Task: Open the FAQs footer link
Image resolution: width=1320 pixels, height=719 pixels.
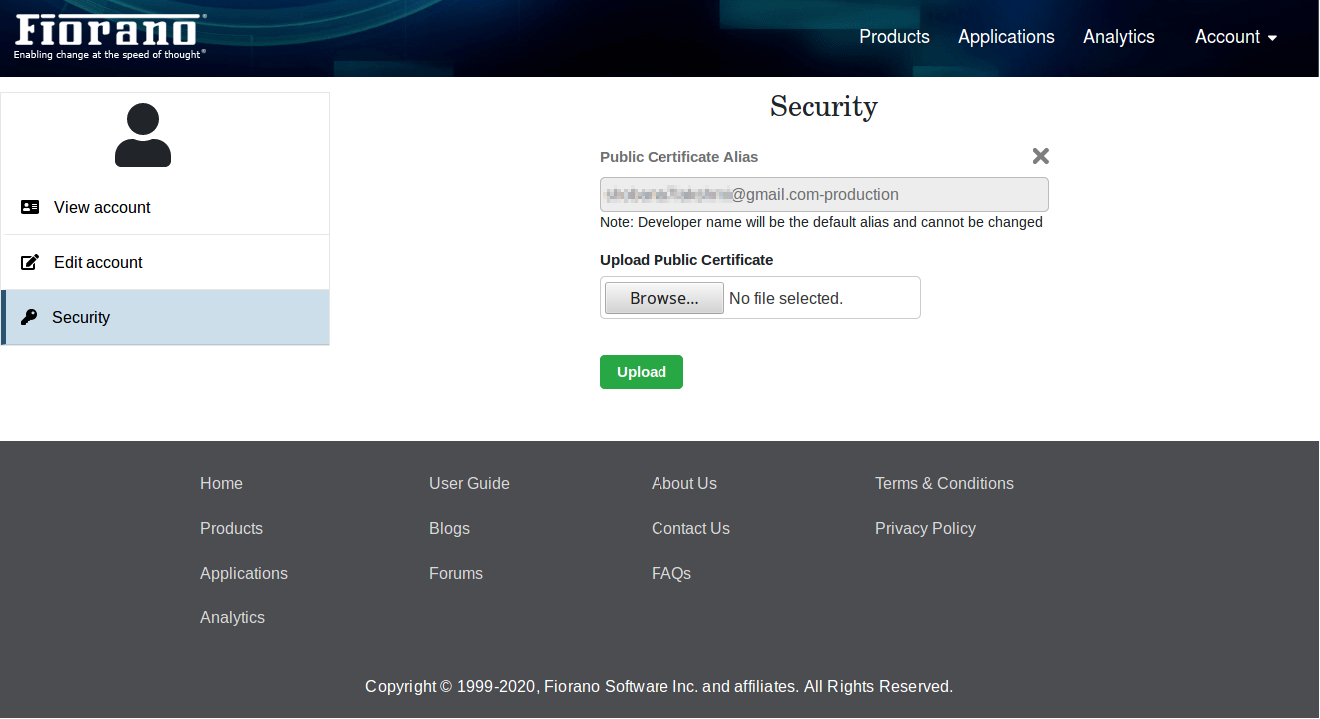Action: (671, 573)
